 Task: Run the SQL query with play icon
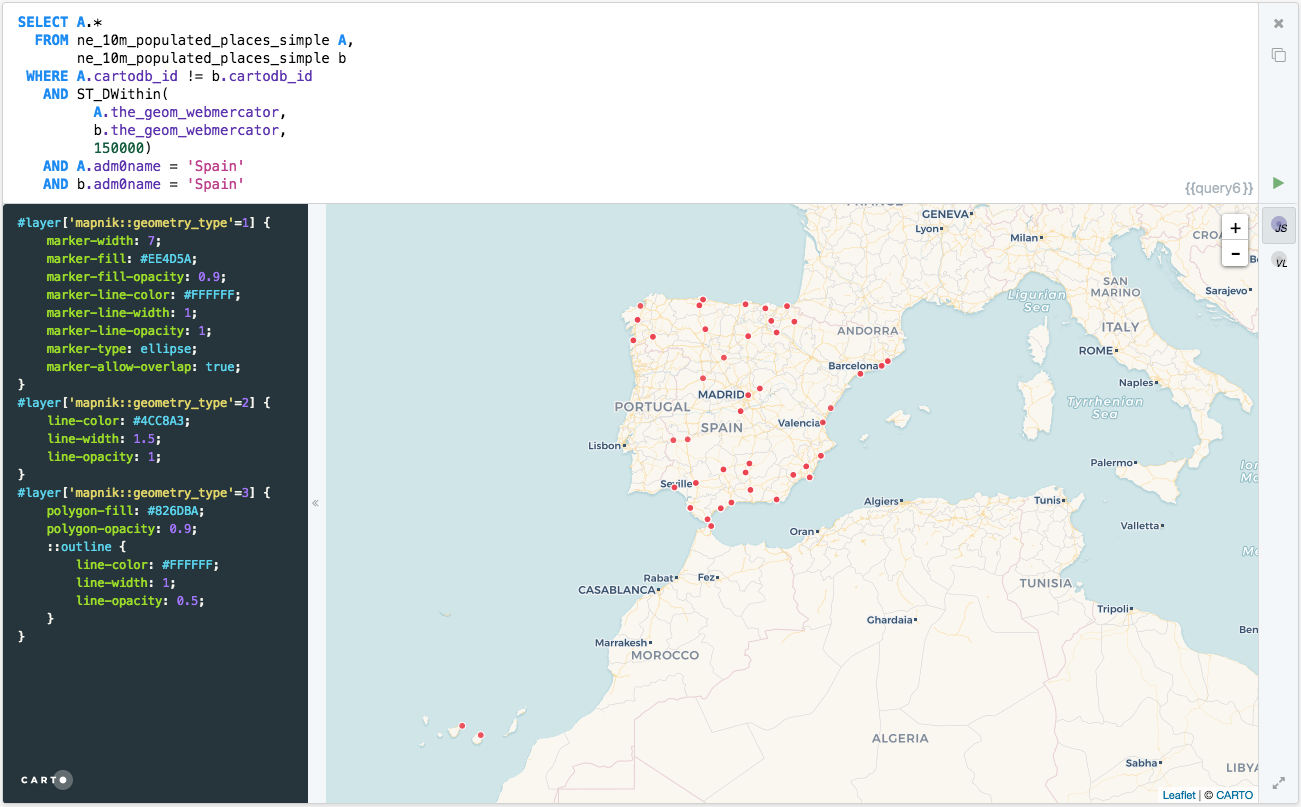click(1278, 183)
